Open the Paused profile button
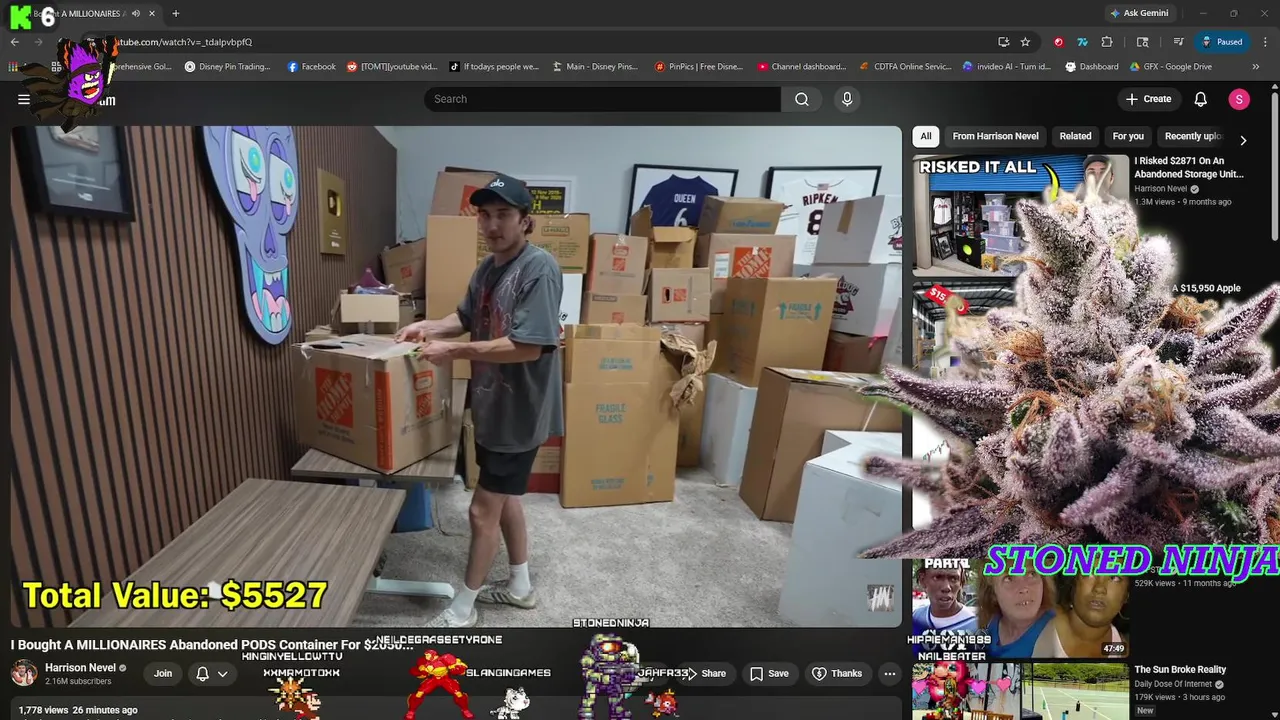The width and height of the screenshot is (1280, 720). pos(1222,42)
